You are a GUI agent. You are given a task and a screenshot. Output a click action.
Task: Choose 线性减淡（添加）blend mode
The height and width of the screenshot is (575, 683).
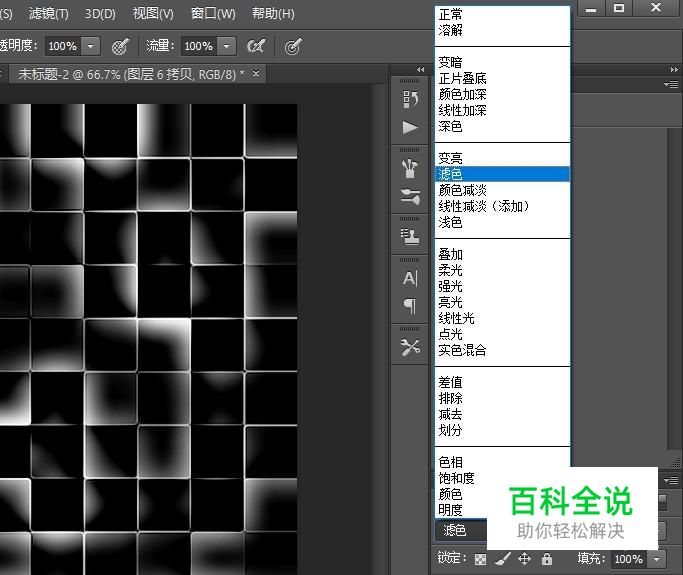pos(502,206)
